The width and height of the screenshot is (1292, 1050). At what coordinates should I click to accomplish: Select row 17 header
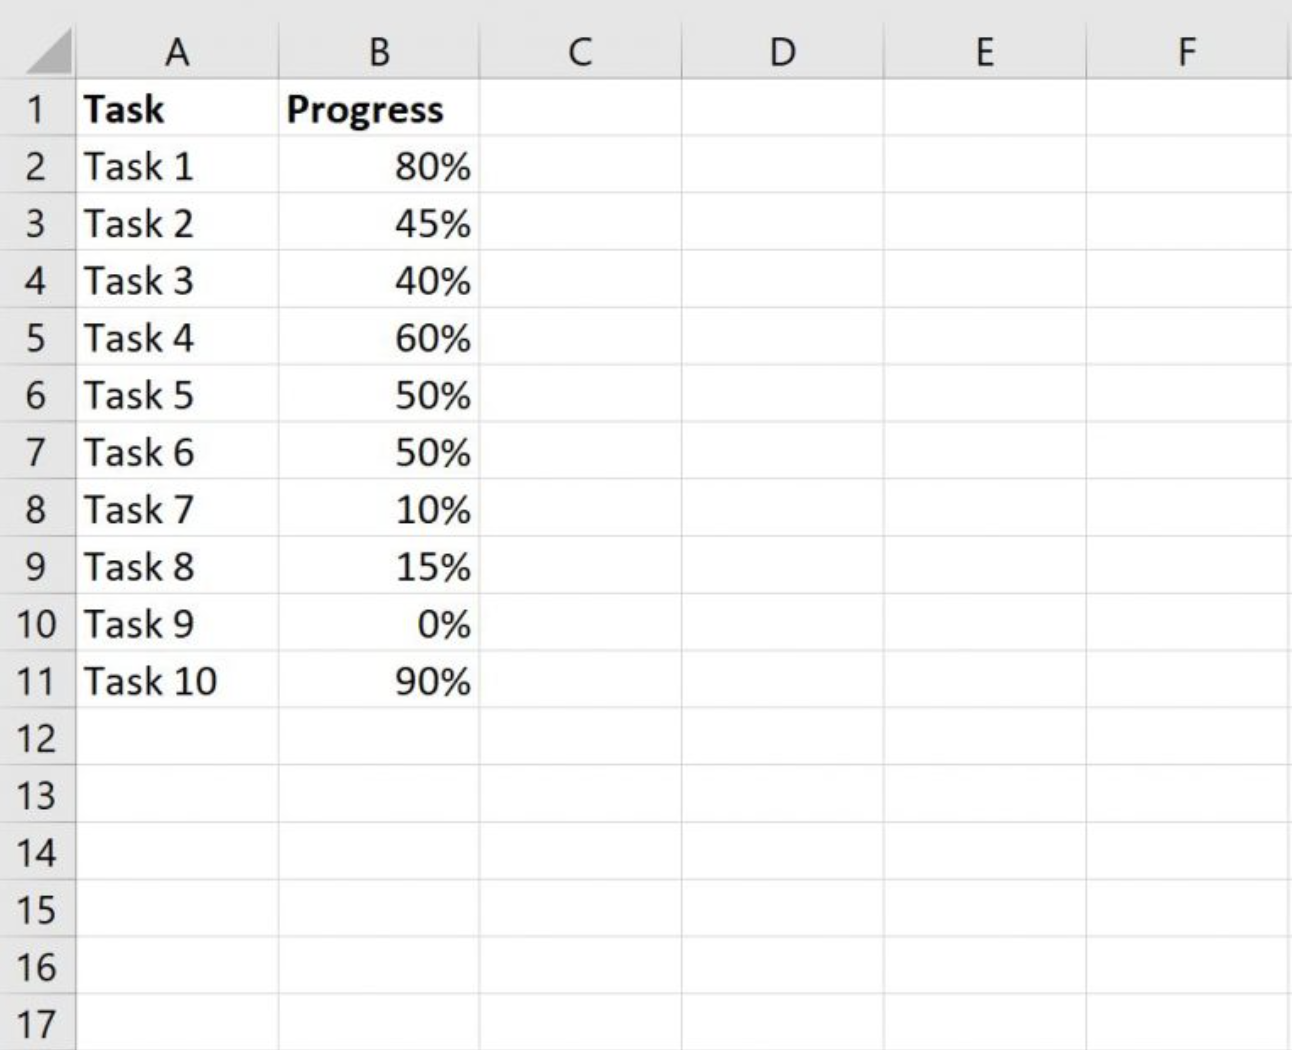point(36,1025)
